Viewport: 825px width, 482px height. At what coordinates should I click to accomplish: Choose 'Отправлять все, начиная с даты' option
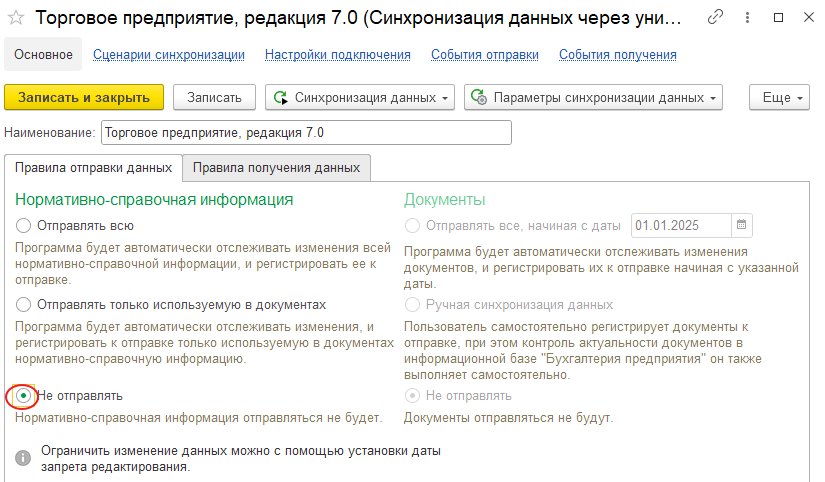click(412, 226)
